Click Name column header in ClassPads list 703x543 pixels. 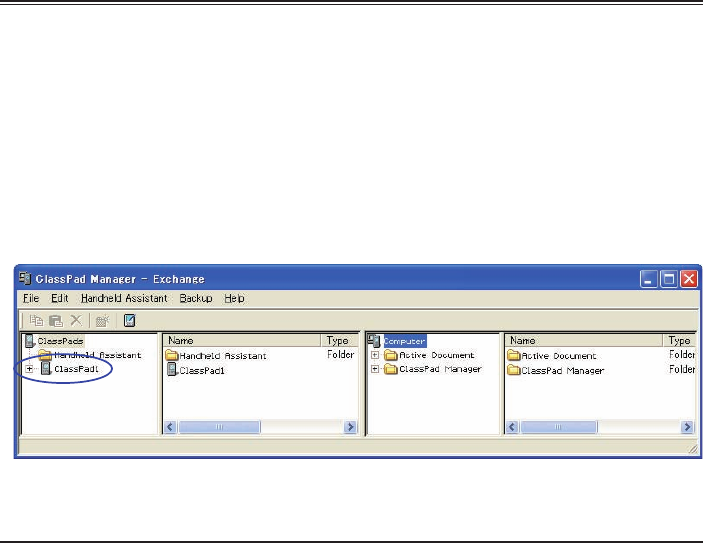pyautogui.click(x=242, y=340)
